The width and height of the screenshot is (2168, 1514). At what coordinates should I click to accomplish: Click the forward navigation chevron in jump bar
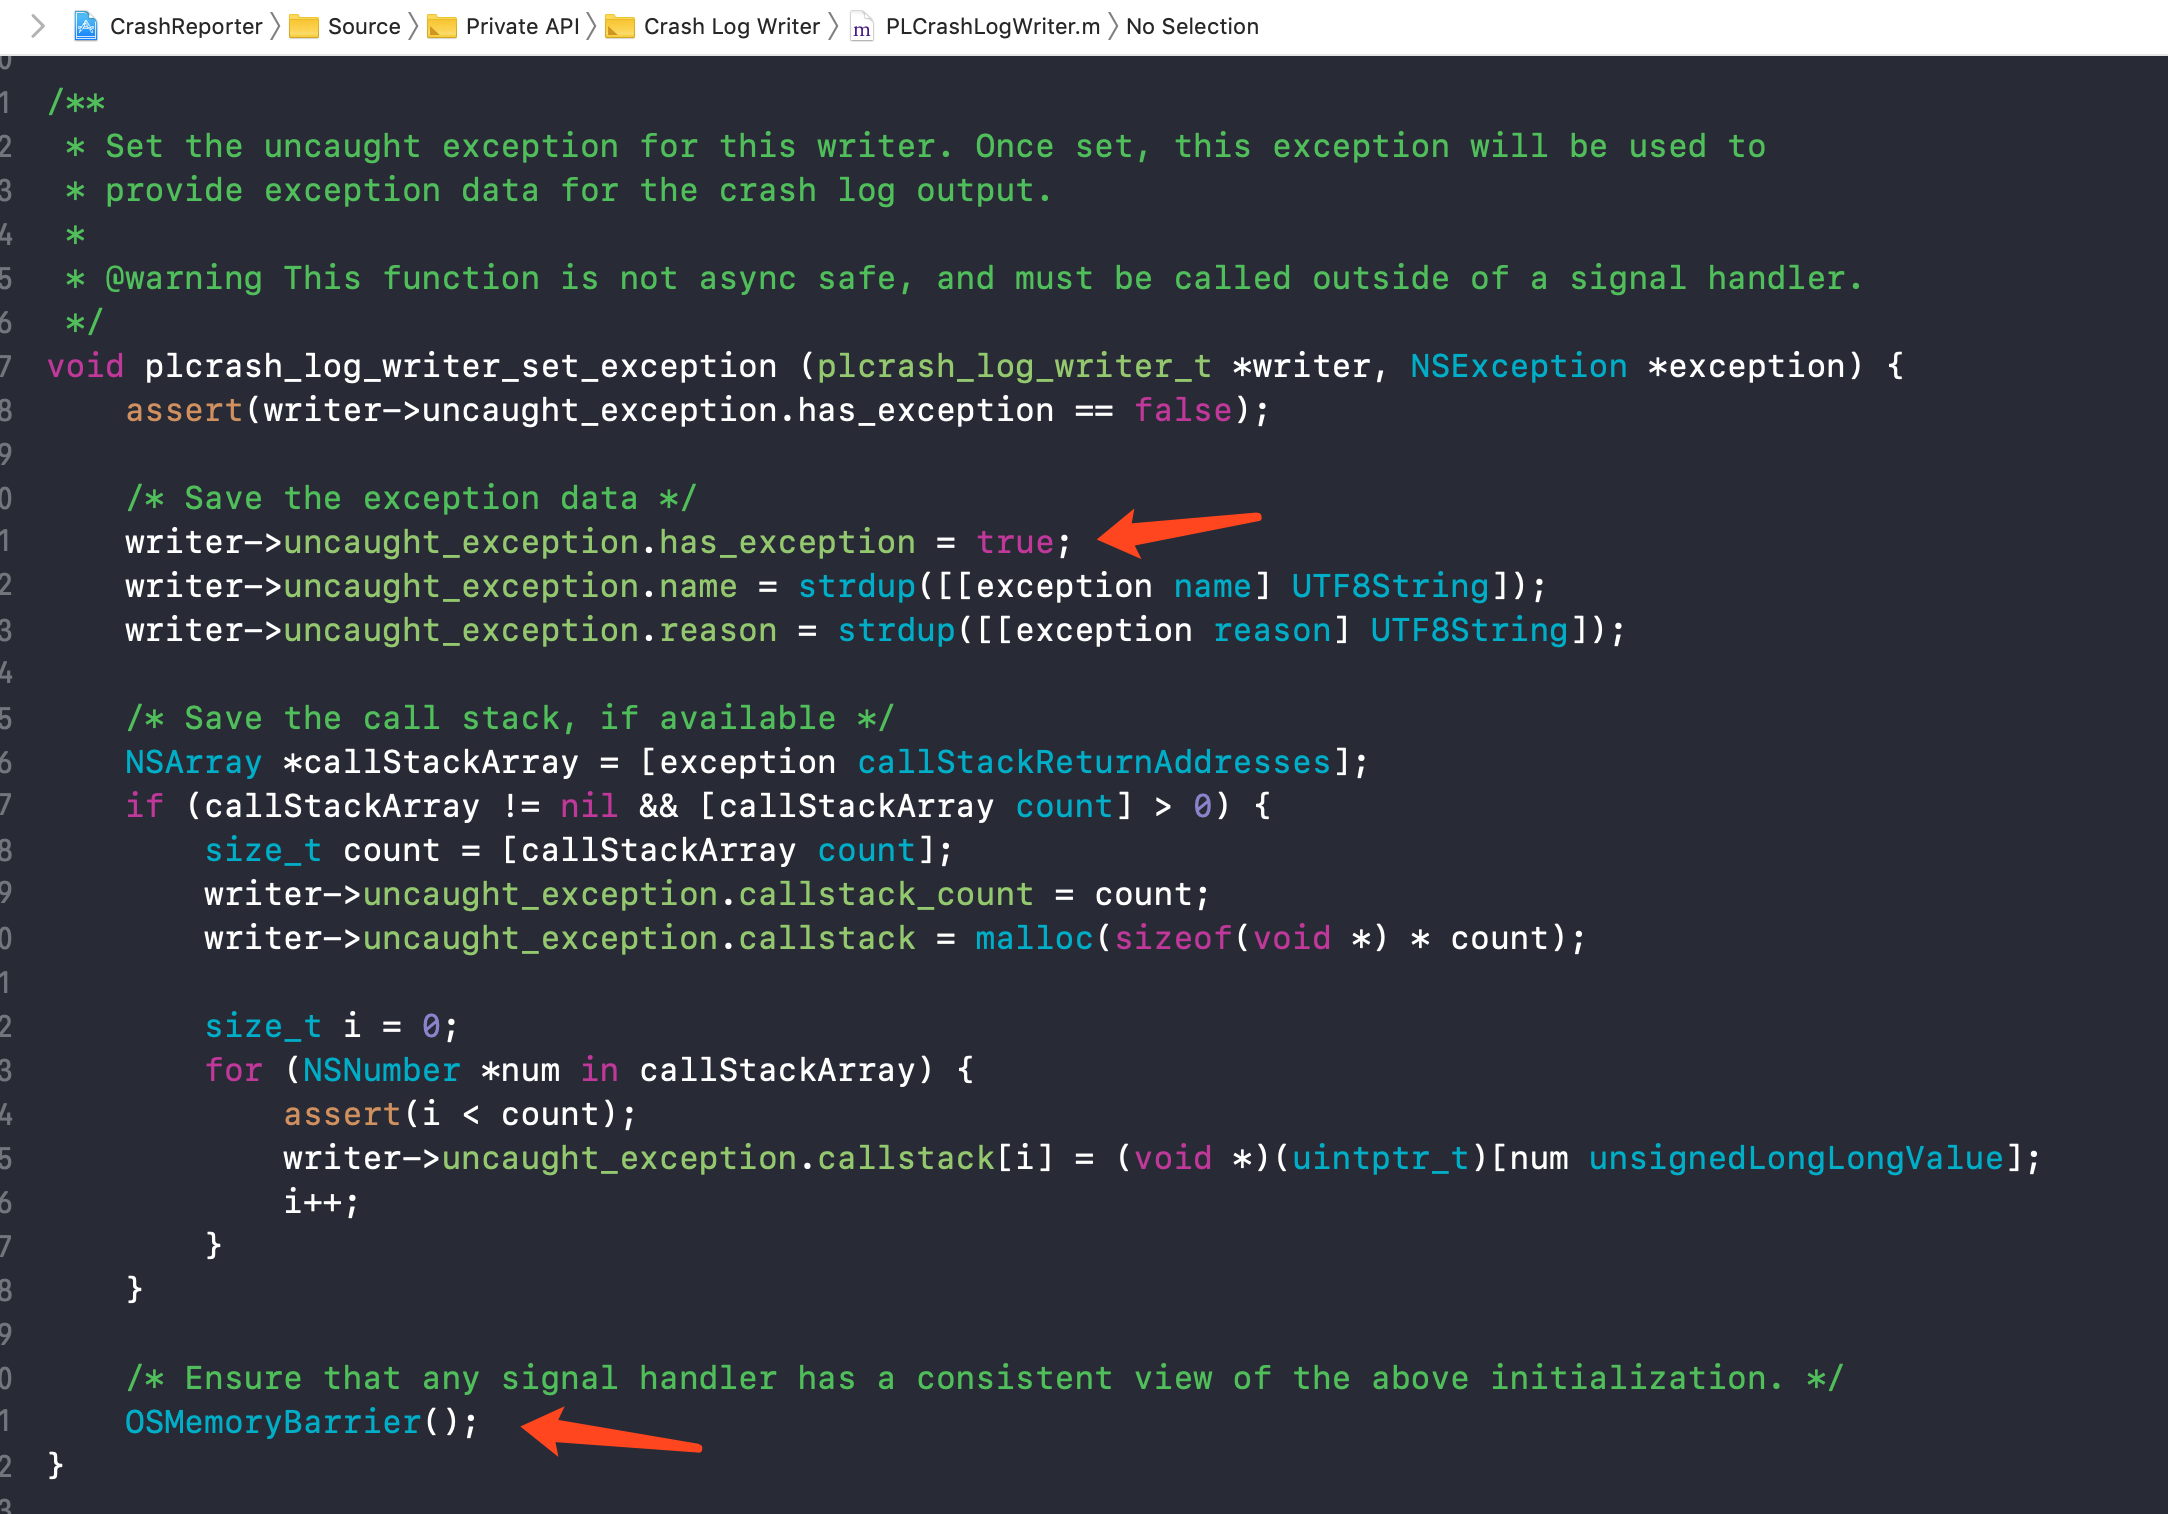coord(38,26)
